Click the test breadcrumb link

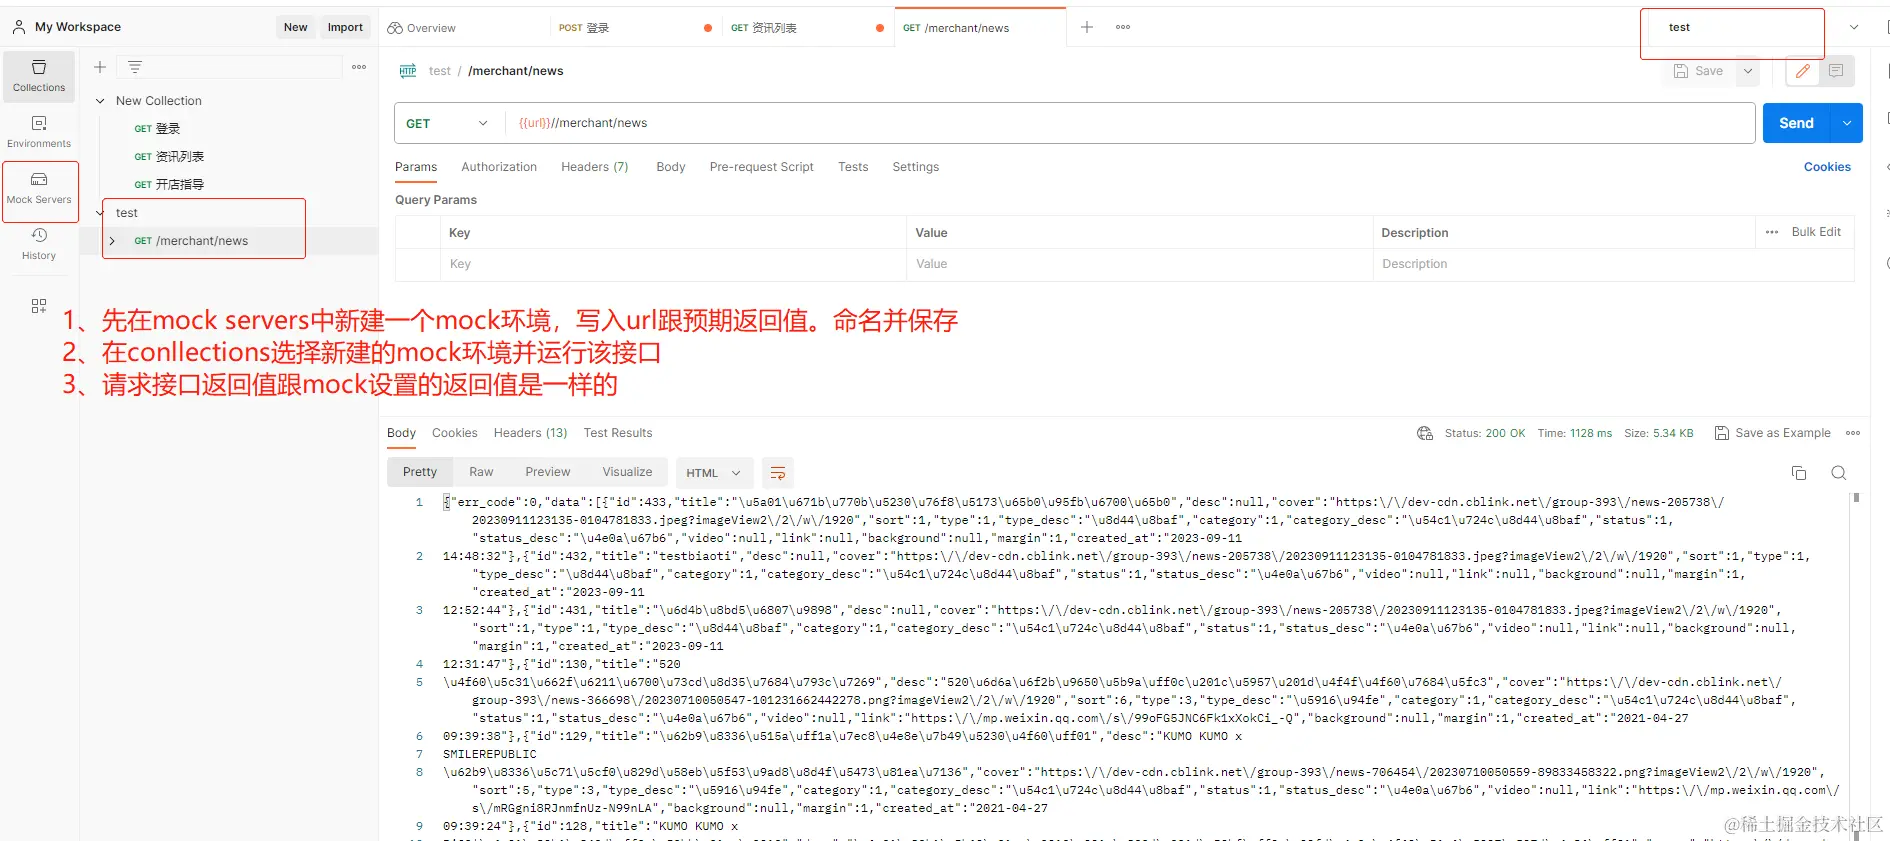[440, 71]
